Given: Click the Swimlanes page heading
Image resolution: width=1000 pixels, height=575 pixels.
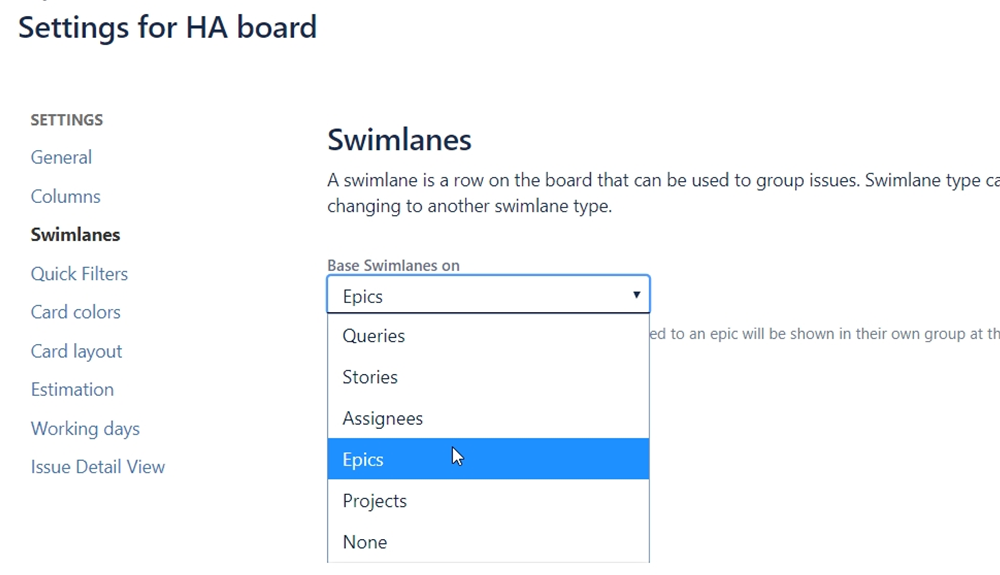Looking at the screenshot, I should (x=399, y=140).
